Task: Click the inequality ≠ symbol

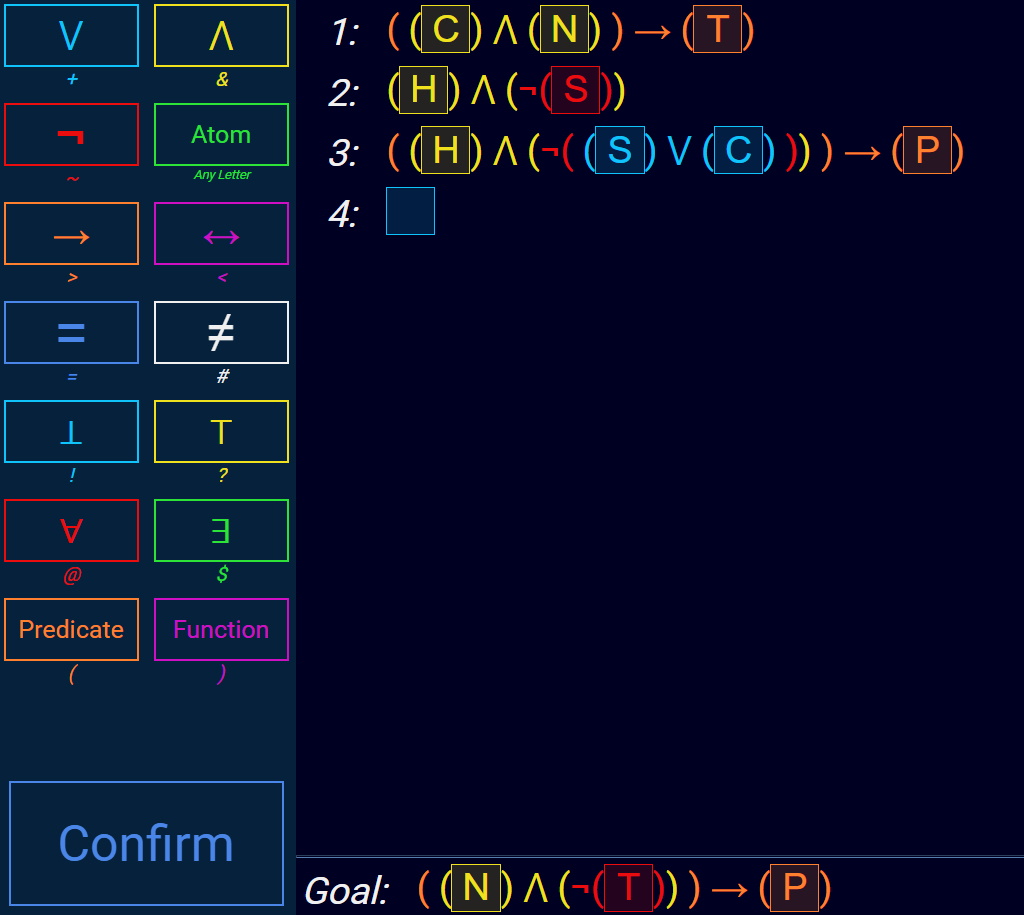Action: (x=221, y=332)
